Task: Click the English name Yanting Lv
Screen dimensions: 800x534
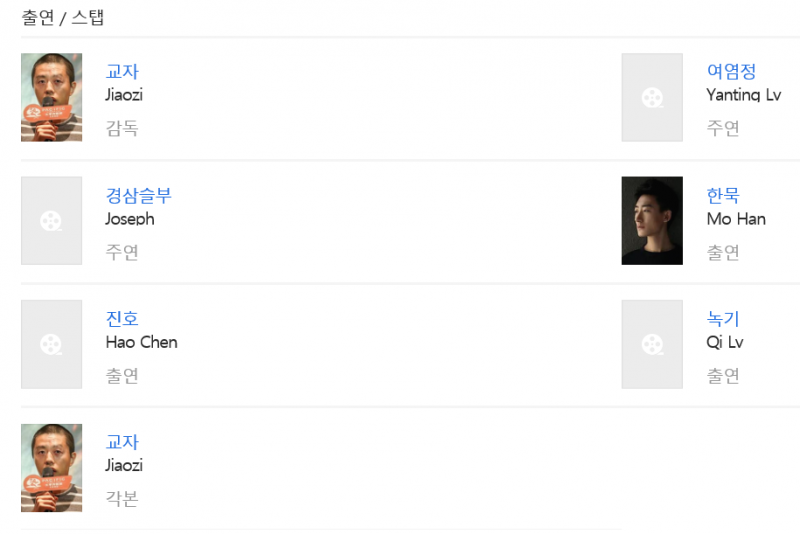Action: pos(743,95)
